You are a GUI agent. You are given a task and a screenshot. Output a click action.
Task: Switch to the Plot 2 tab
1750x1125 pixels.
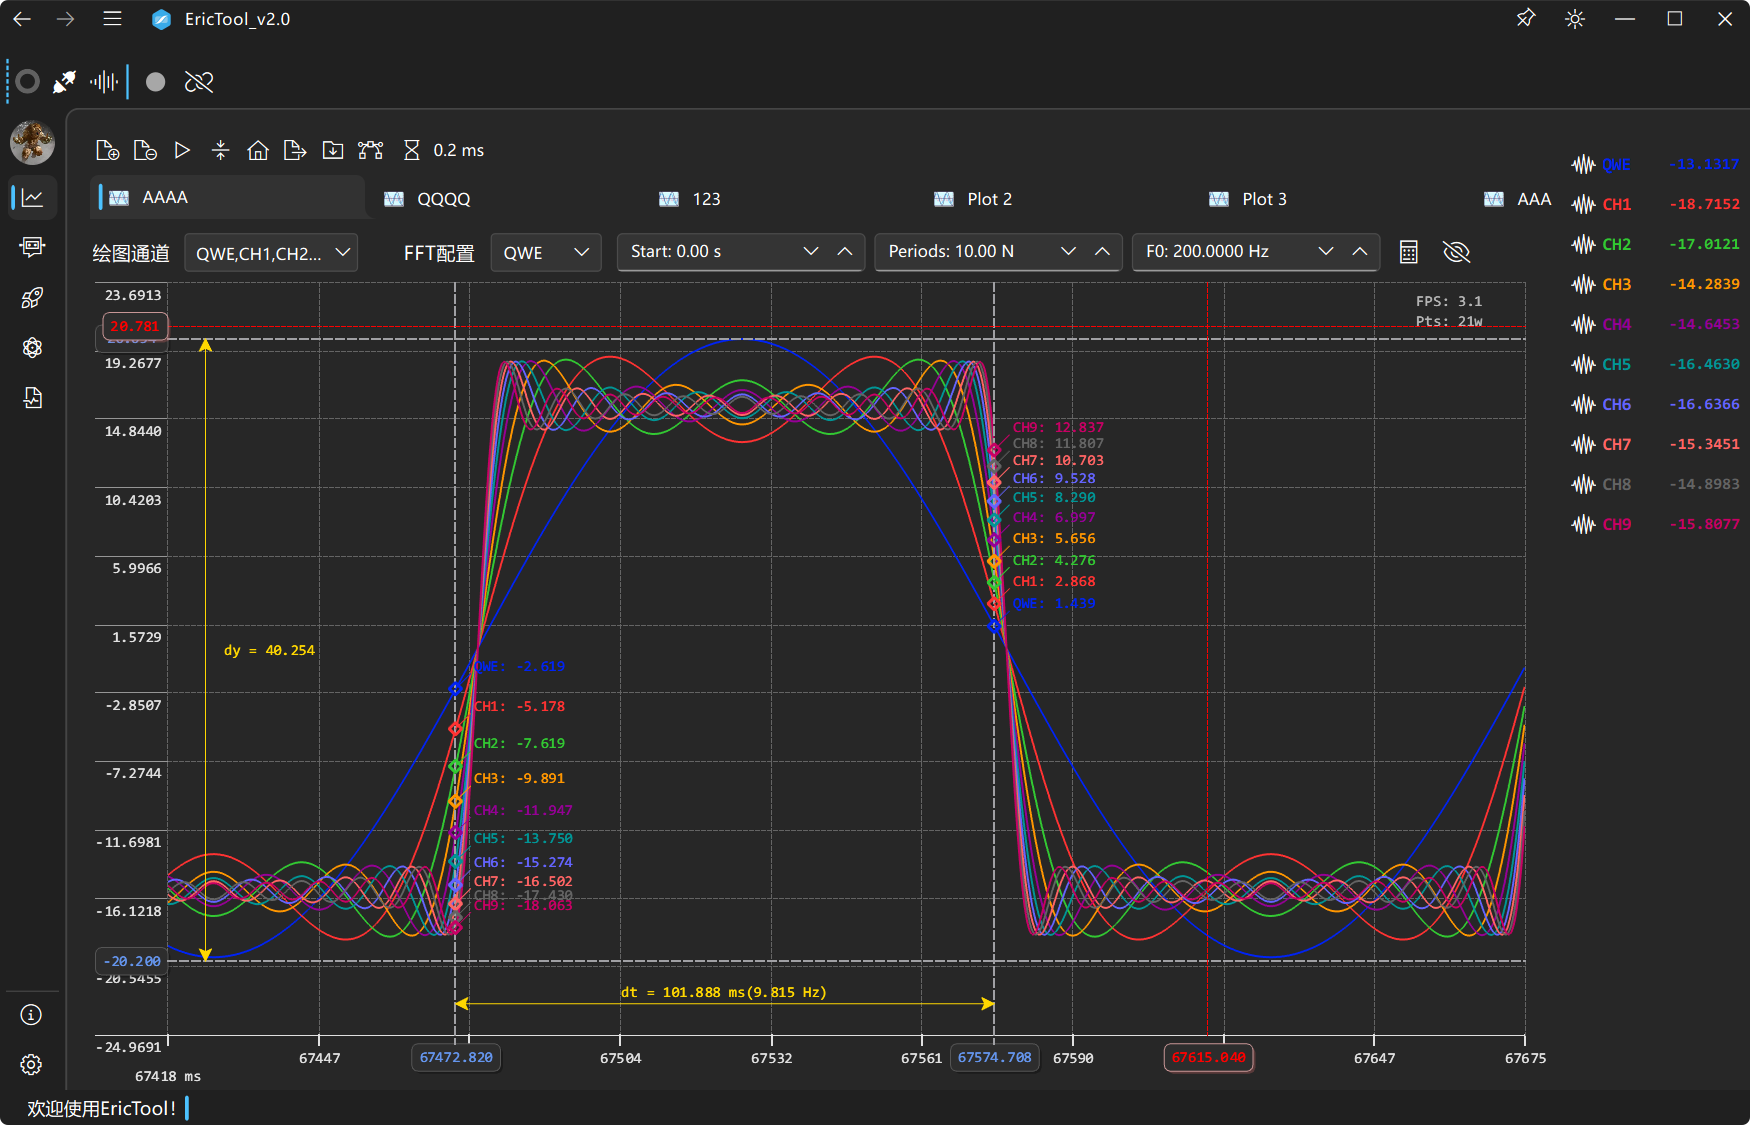(988, 199)
